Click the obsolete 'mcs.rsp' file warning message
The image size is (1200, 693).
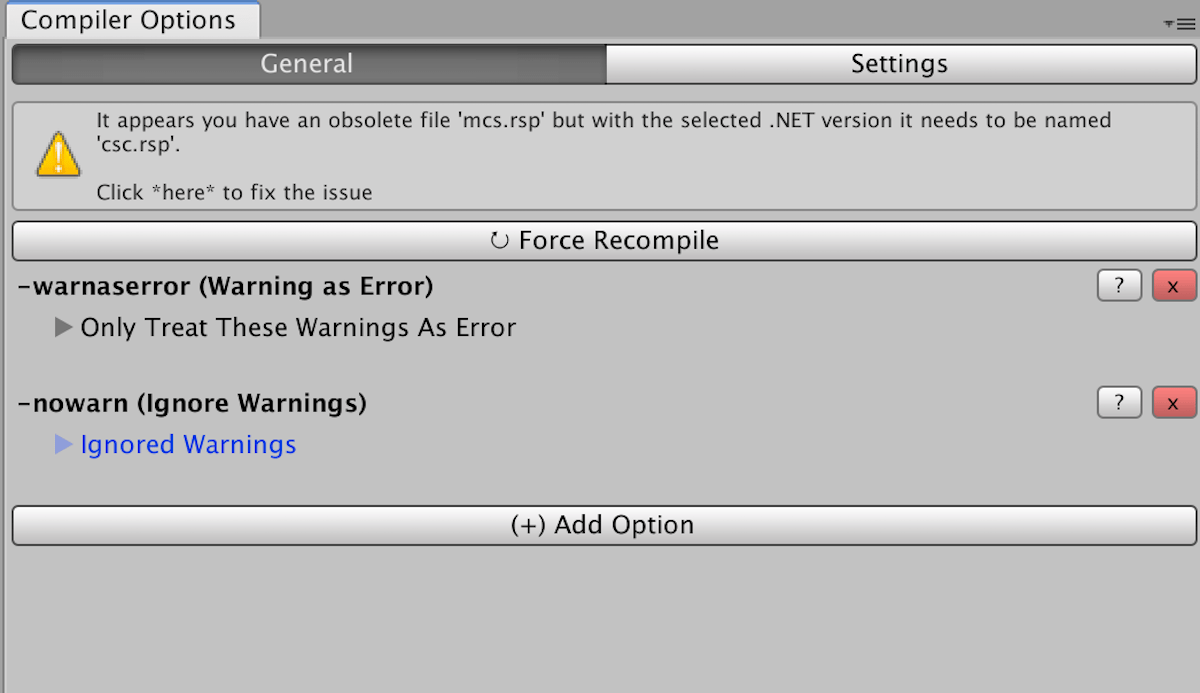[x=603, y=131]
